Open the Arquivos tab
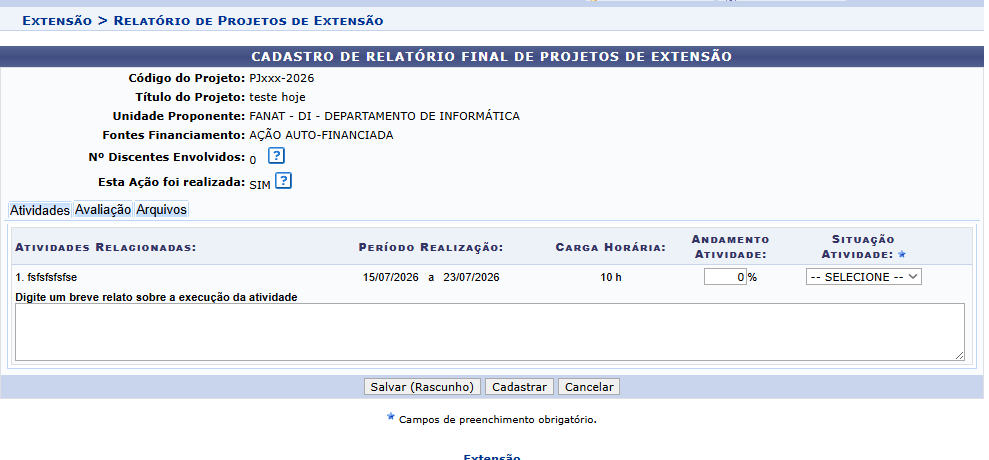The height and width of the screenshot is (460, 989). [x=161, y=209]
